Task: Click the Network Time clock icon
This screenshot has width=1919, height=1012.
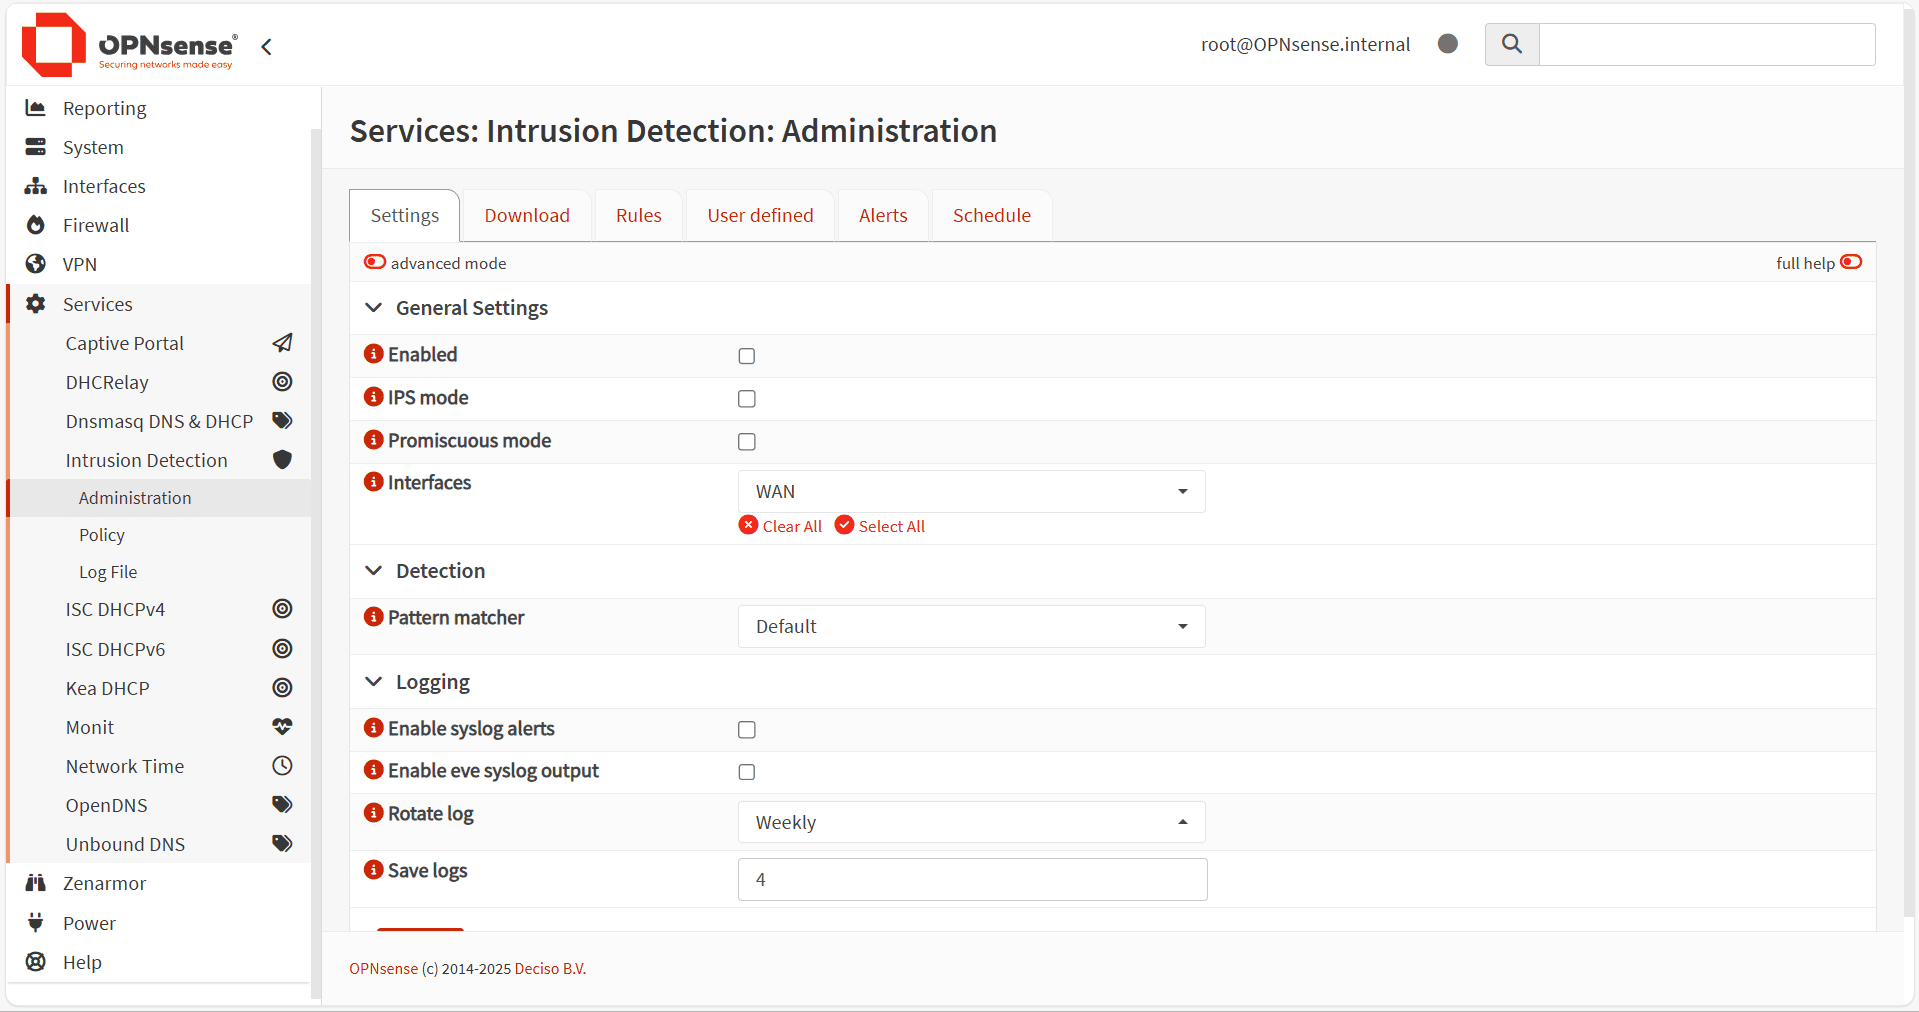Action: (282, 766)
